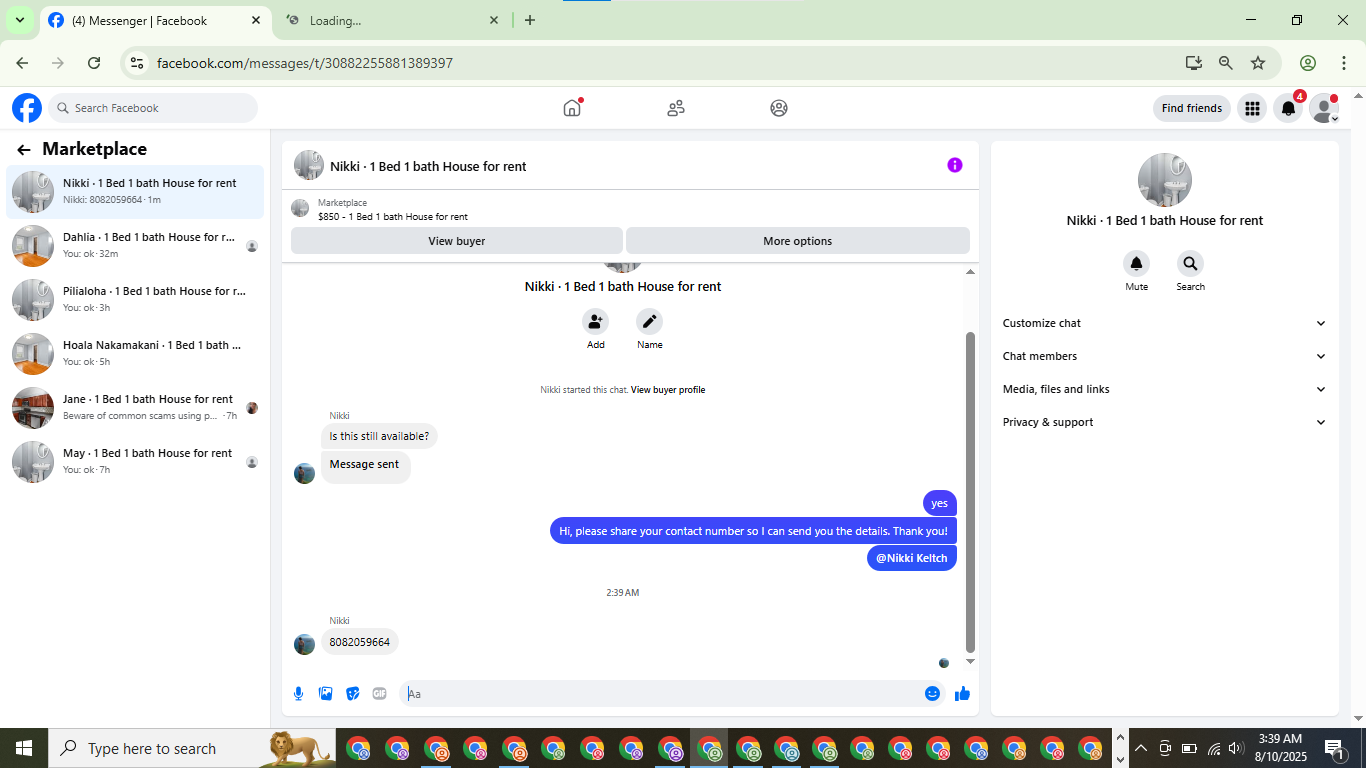This screenshot has width=1366, height=768.
Task: Click the chat scrollbar up arrow
Action: 970,272
